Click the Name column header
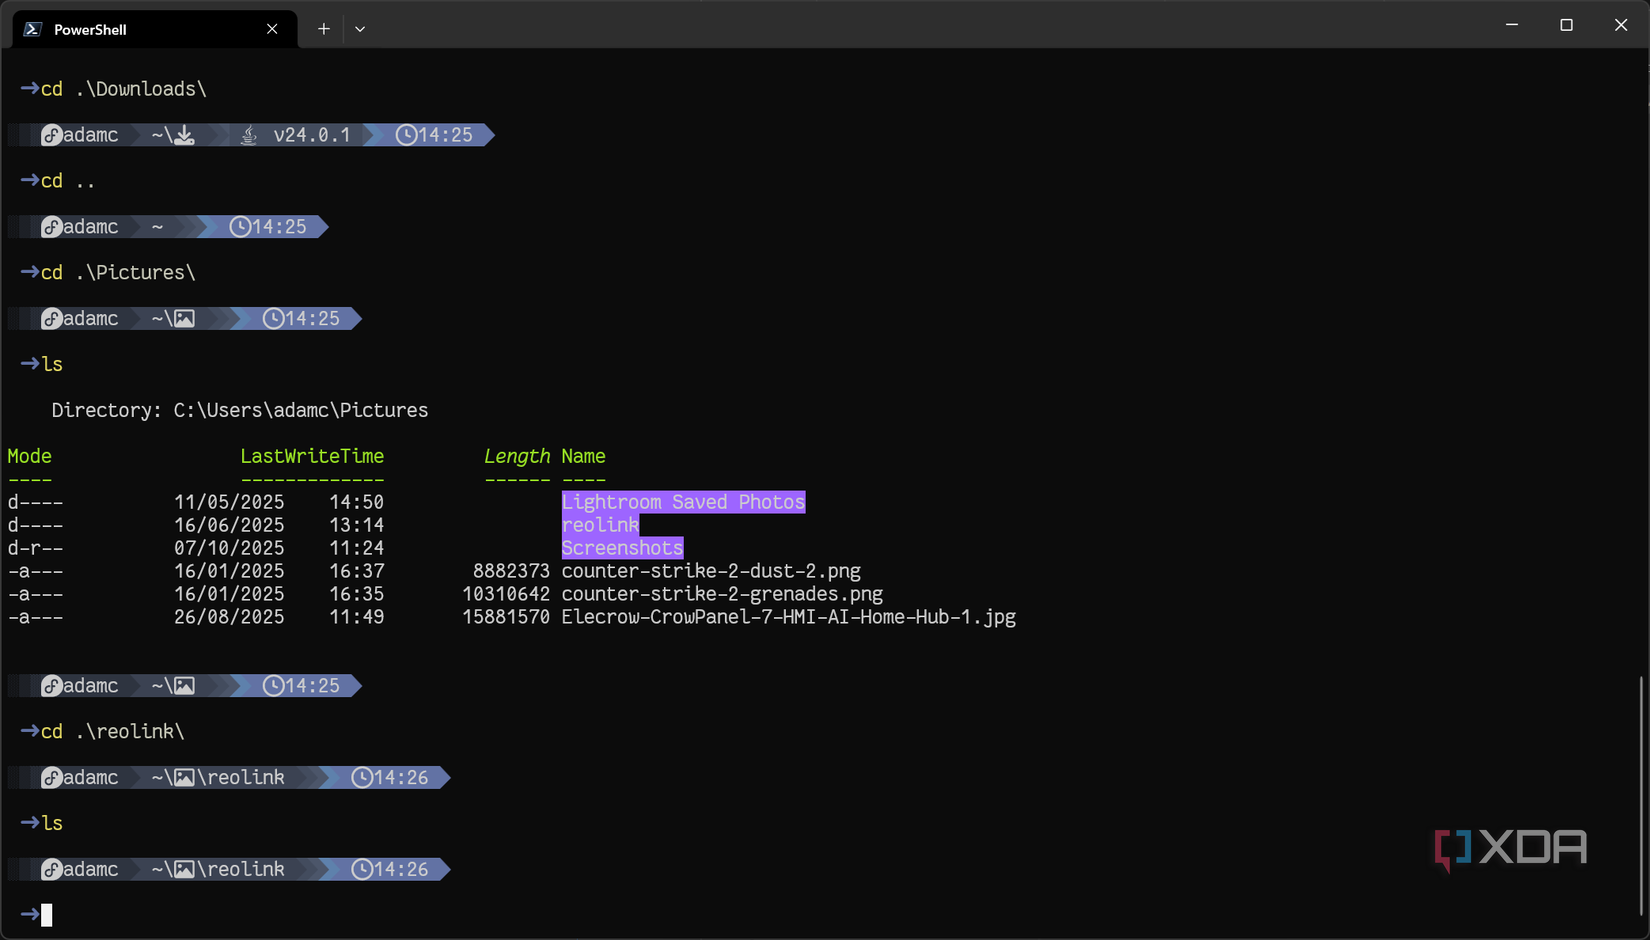The image size is (1650, 940). click(583, 457)
